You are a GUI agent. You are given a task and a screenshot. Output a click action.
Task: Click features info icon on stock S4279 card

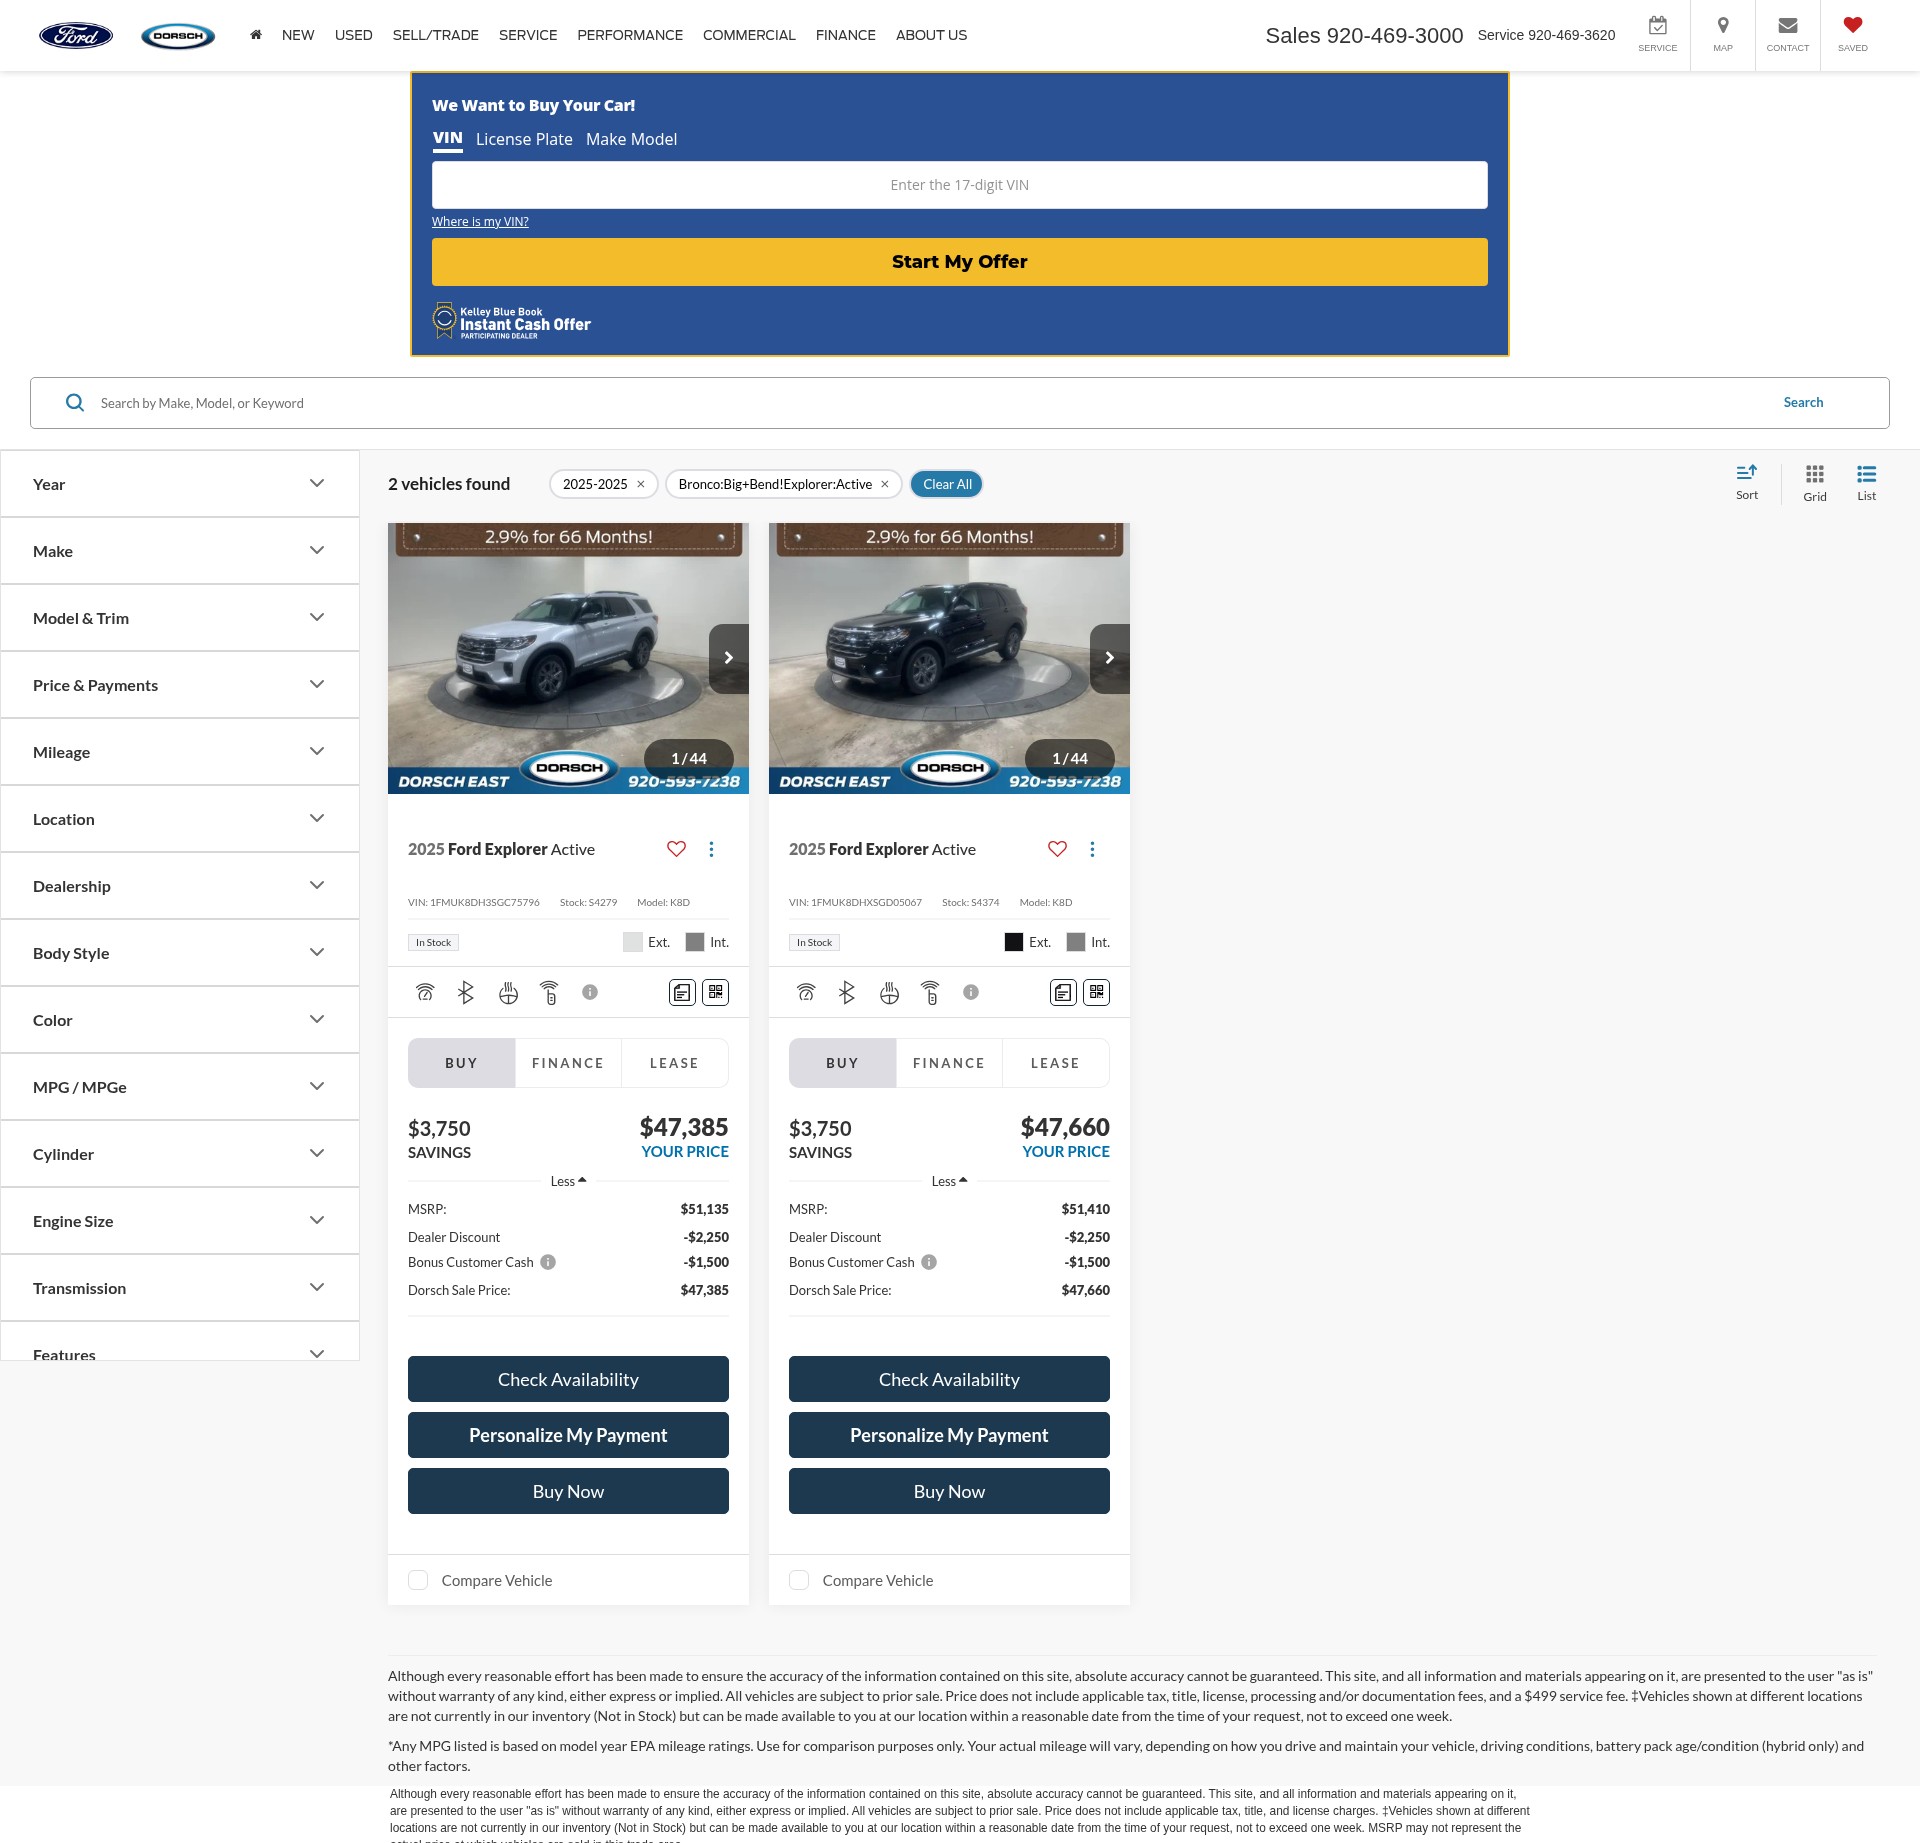tap(590, 992)
